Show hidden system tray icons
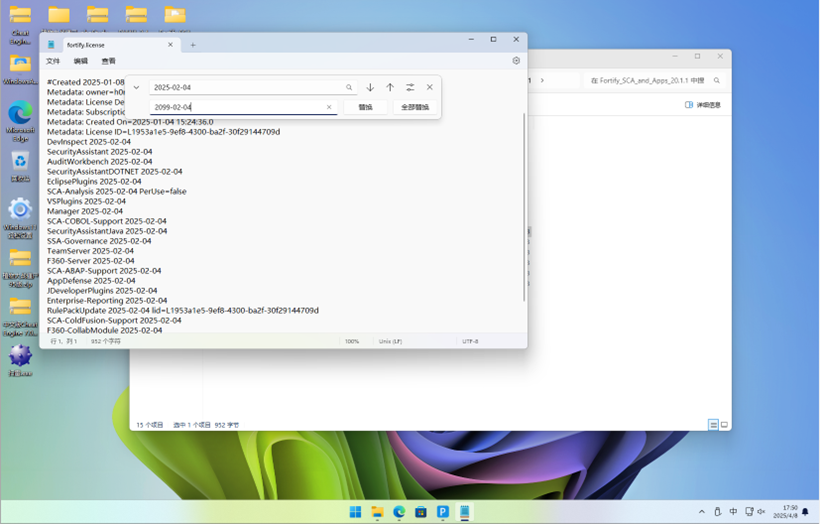This screenshot has height=524, width=820. [702, 511]
